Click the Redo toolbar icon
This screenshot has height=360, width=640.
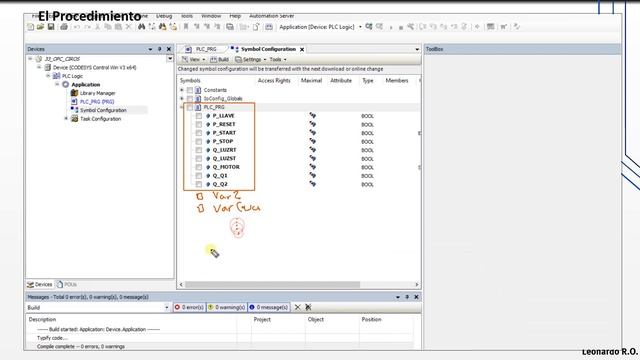pyautogui.click(x=87, y=27)
